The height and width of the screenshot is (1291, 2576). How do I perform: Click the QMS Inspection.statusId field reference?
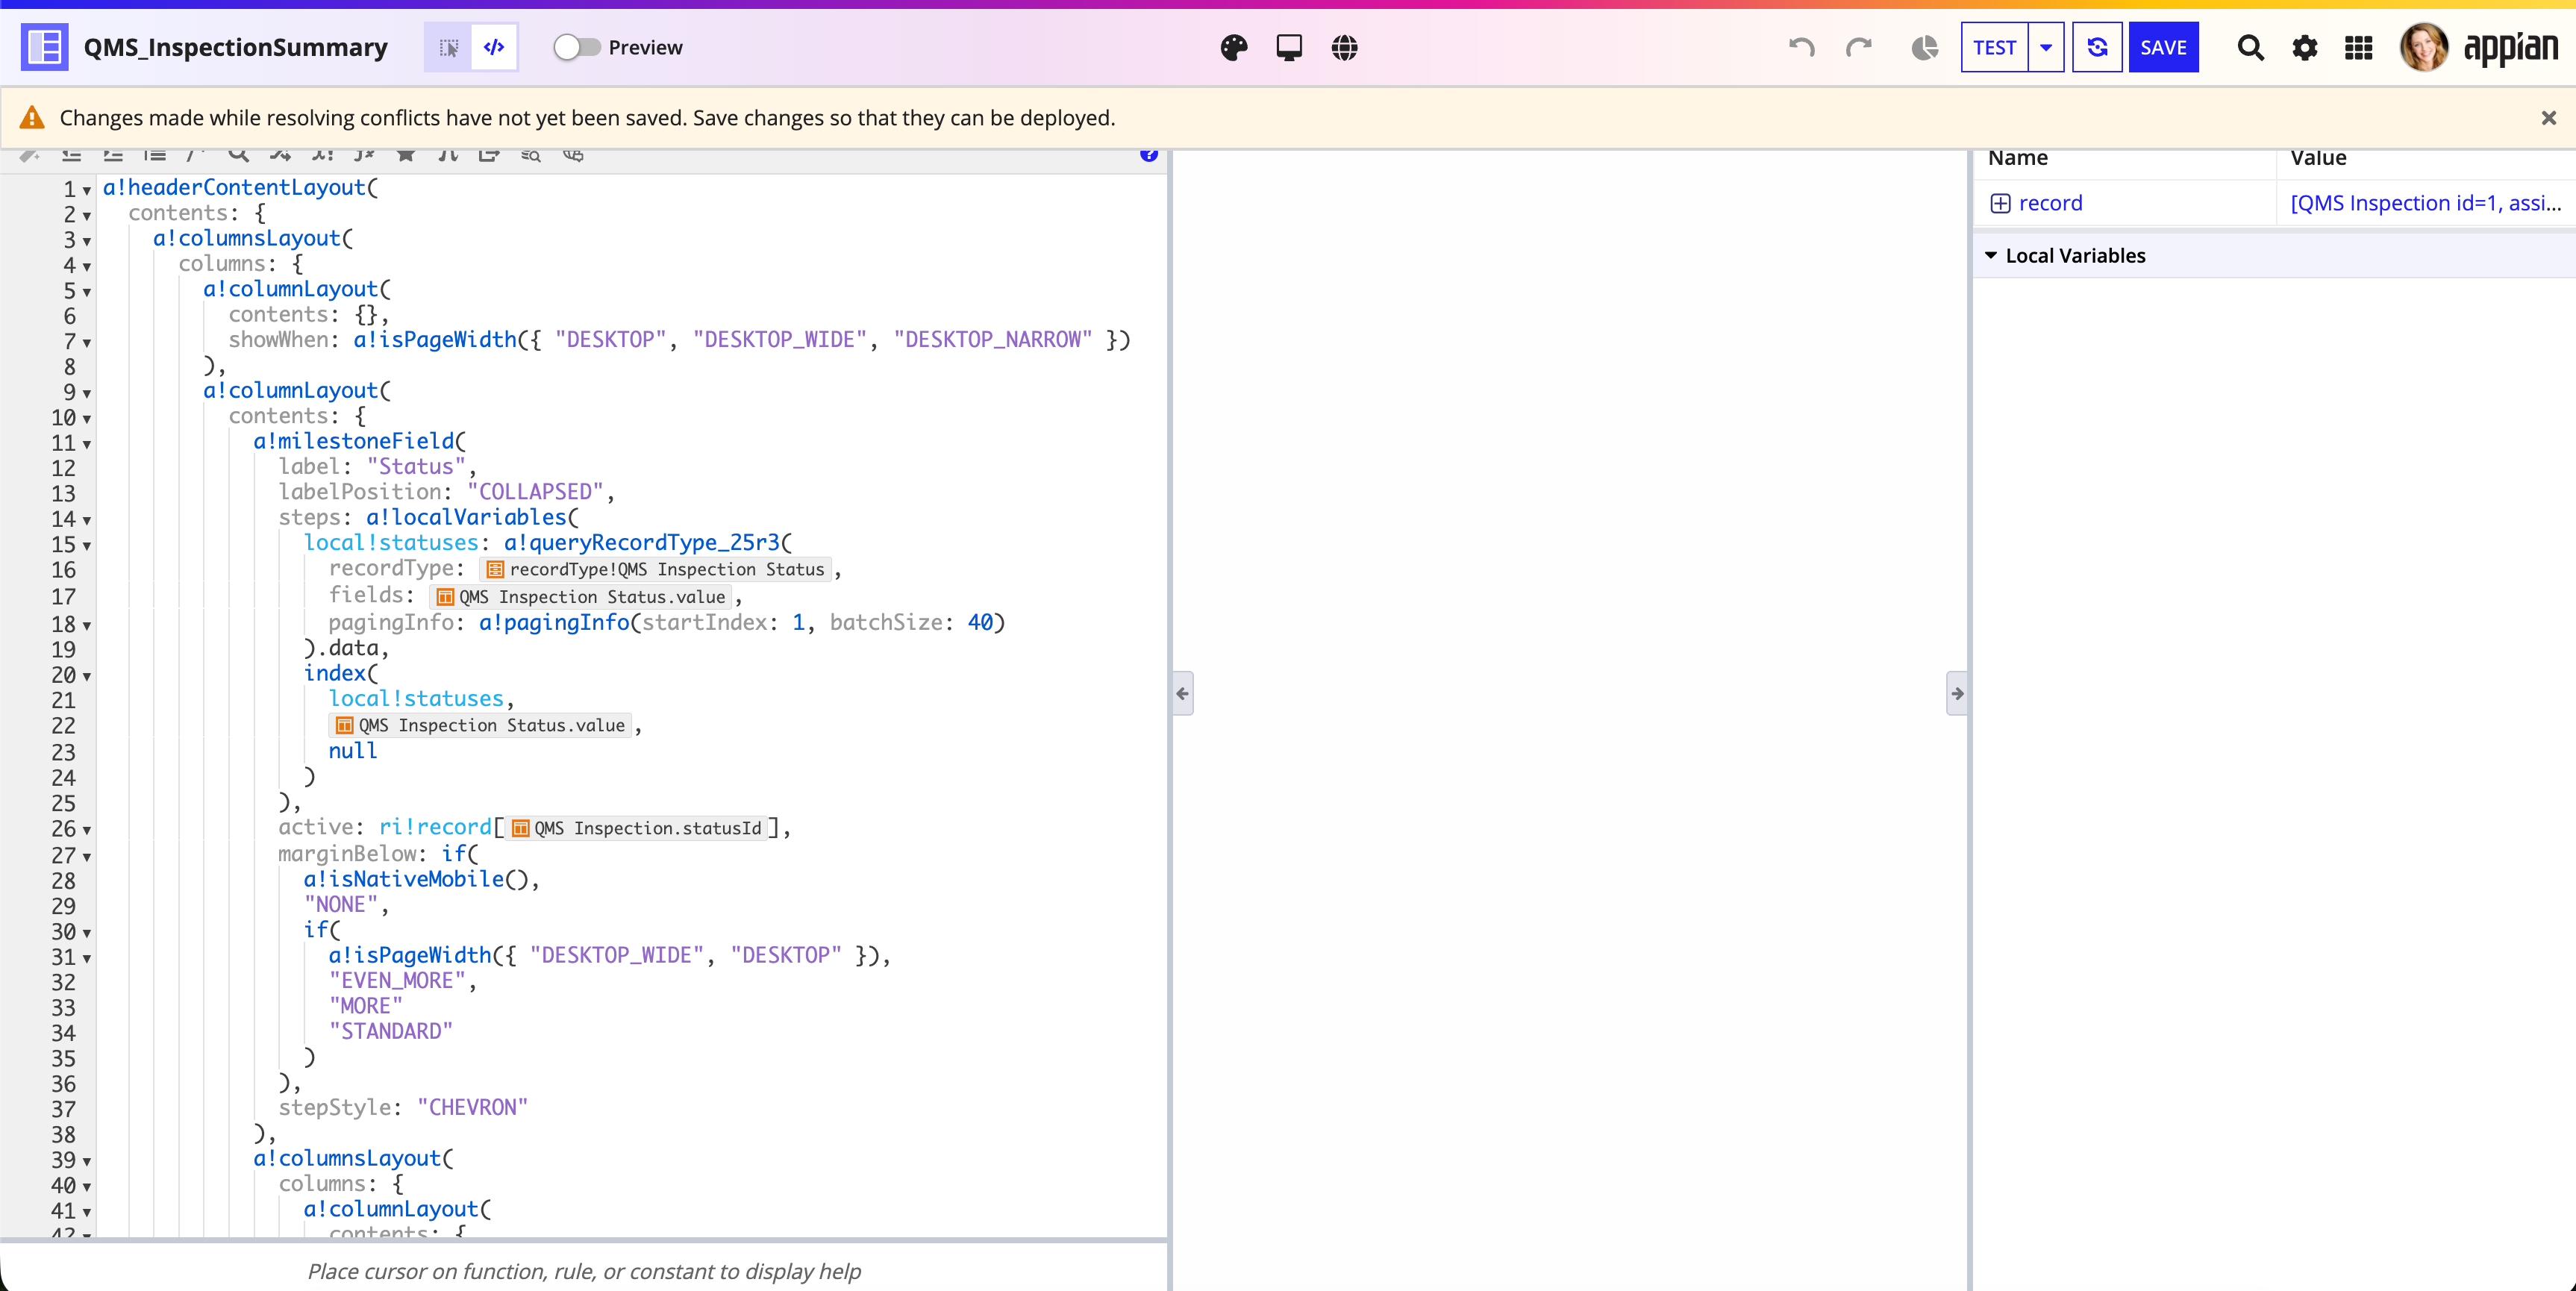(636, 828)
